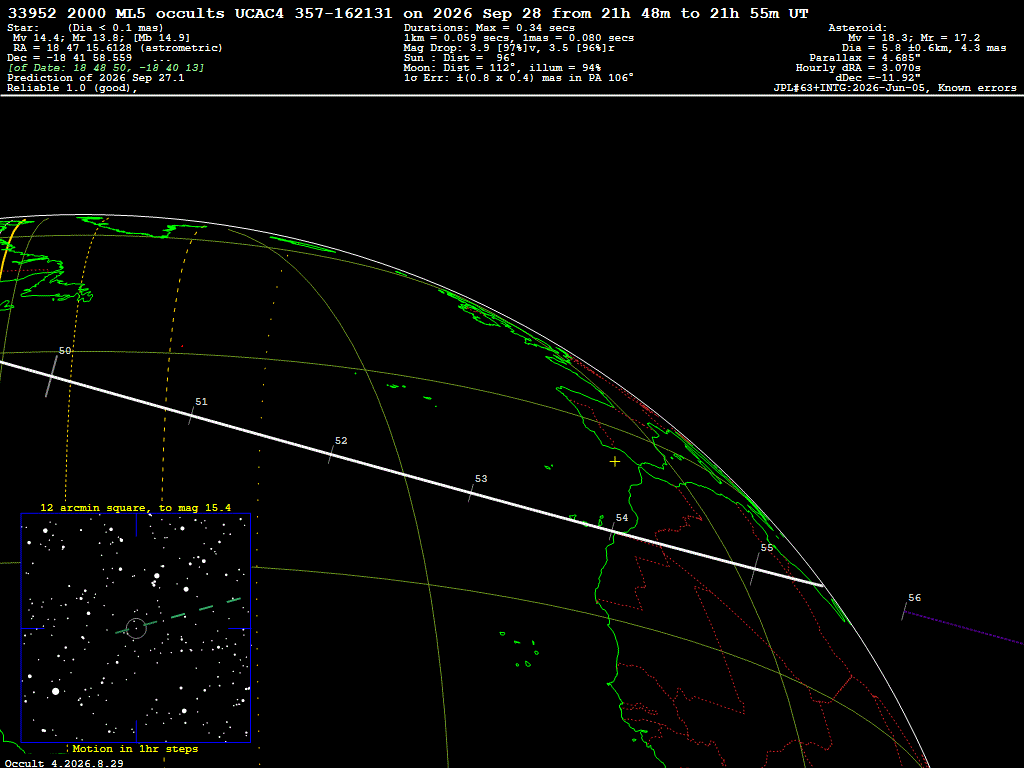Image resolution: width=1024 pixels, height=768 pixels.
Task: Click the JPL#63+INTG orbit source text
Action: (895, 88)
